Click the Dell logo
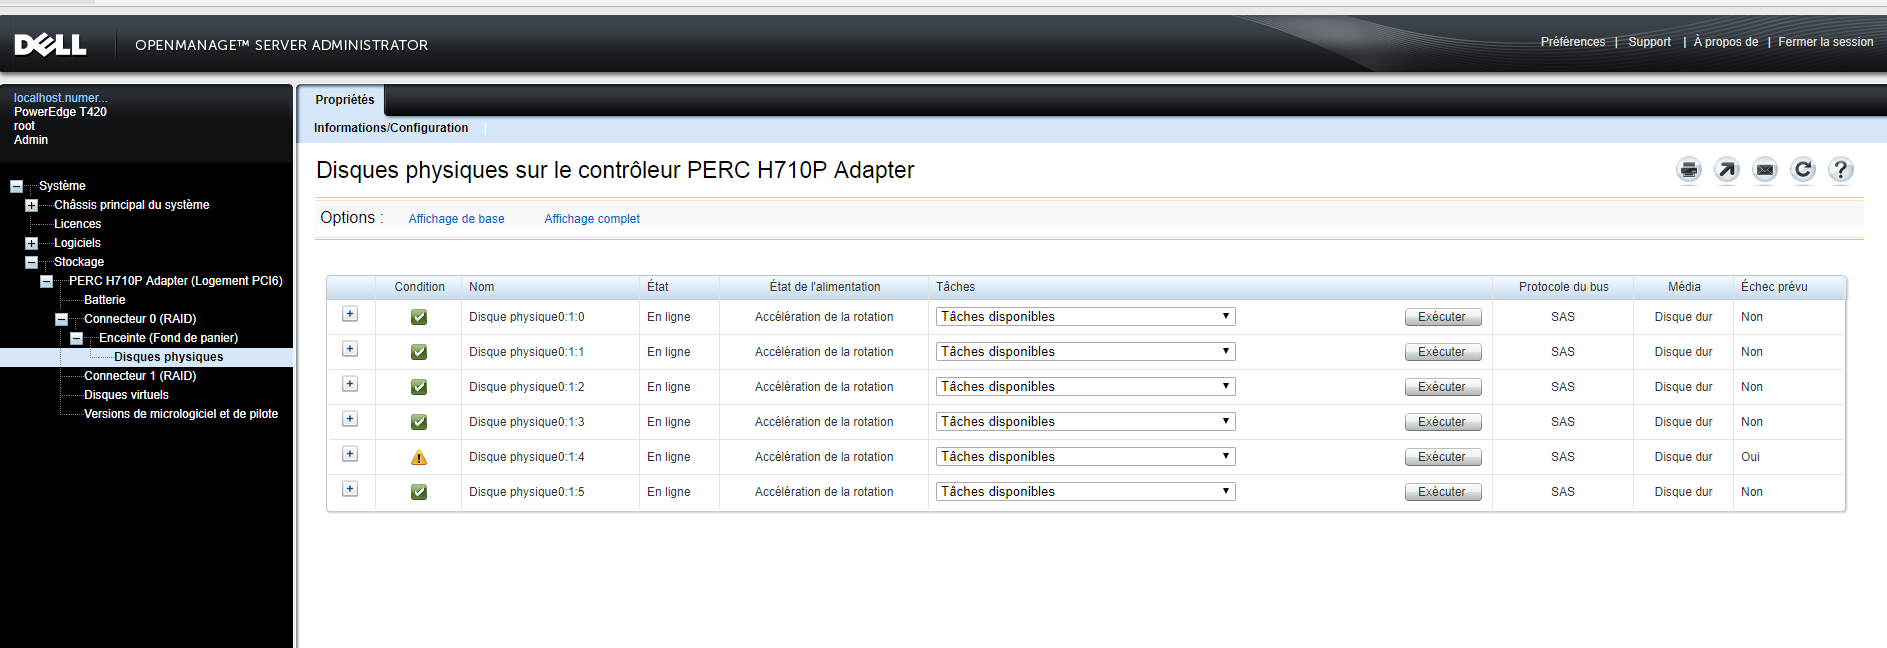Image resolution: width=1887 pixels, height=648 pixels. pos(50,44)
